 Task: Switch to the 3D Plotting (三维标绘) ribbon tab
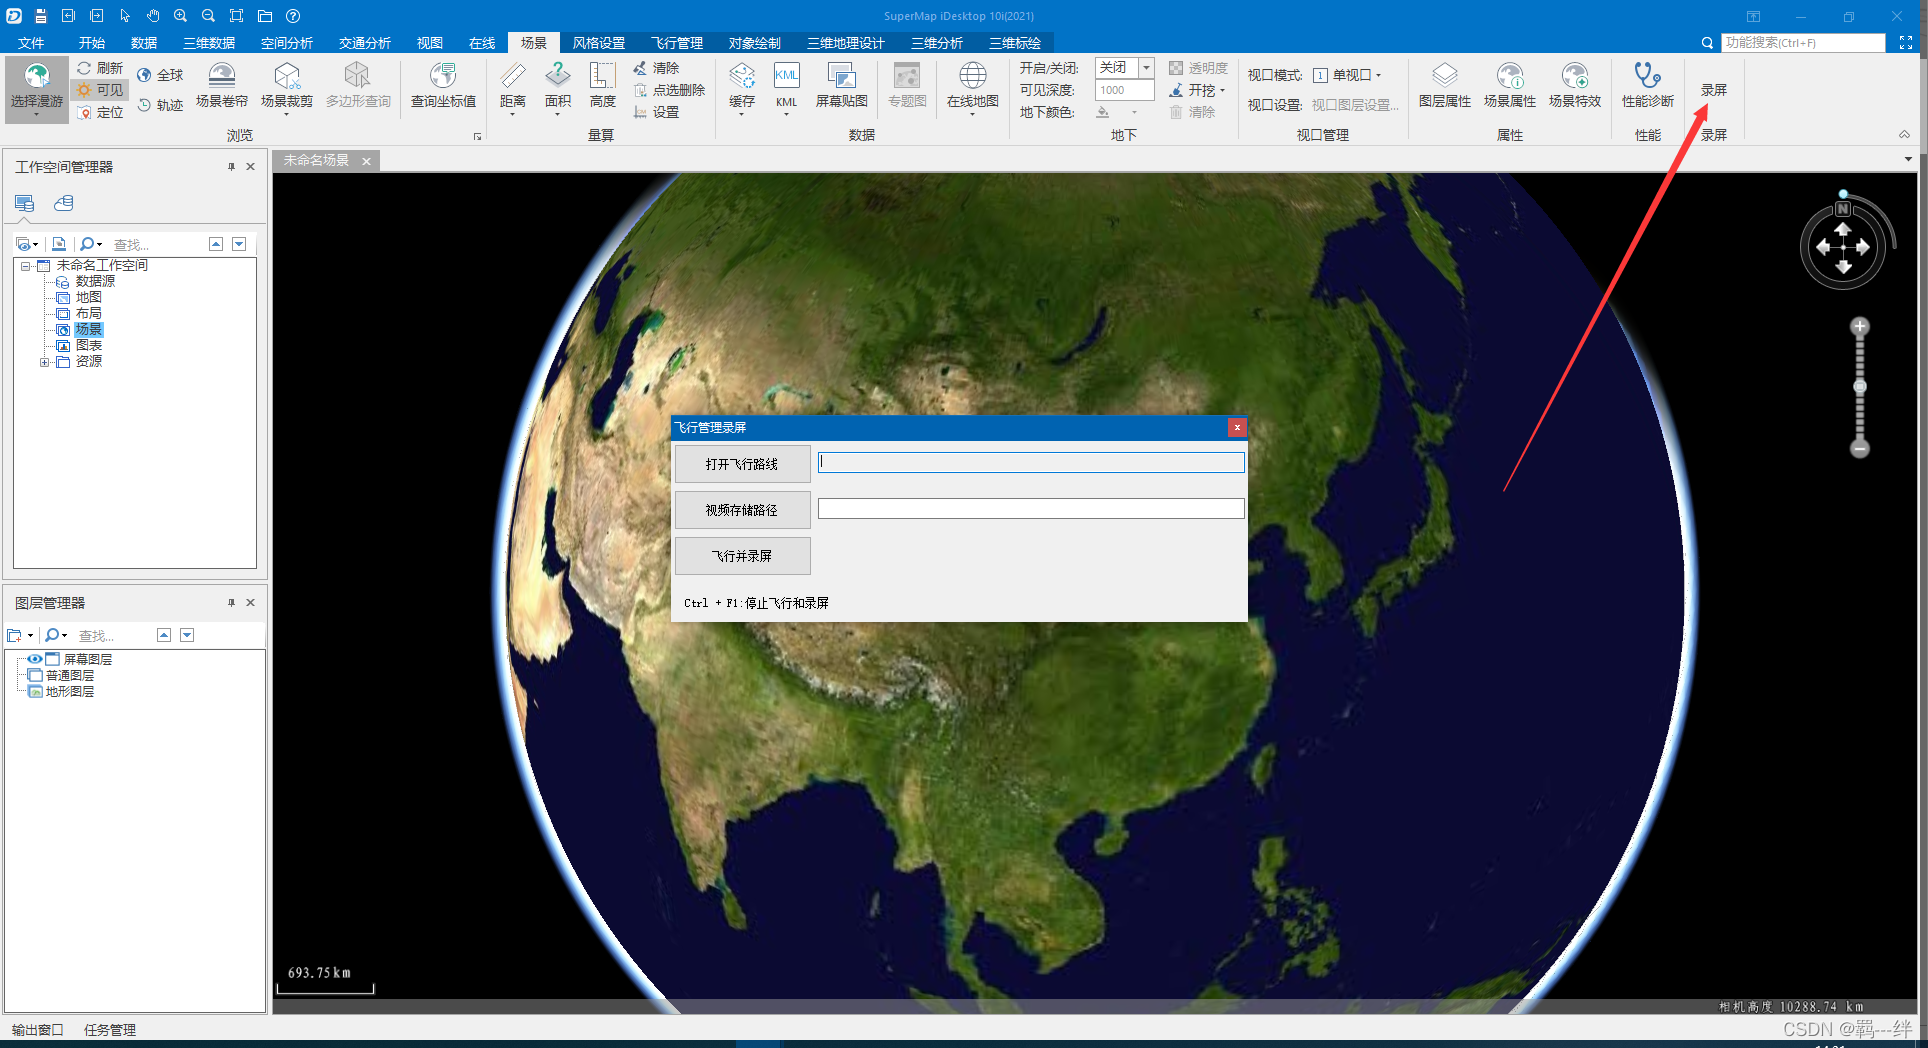[x=1015, y=43]
